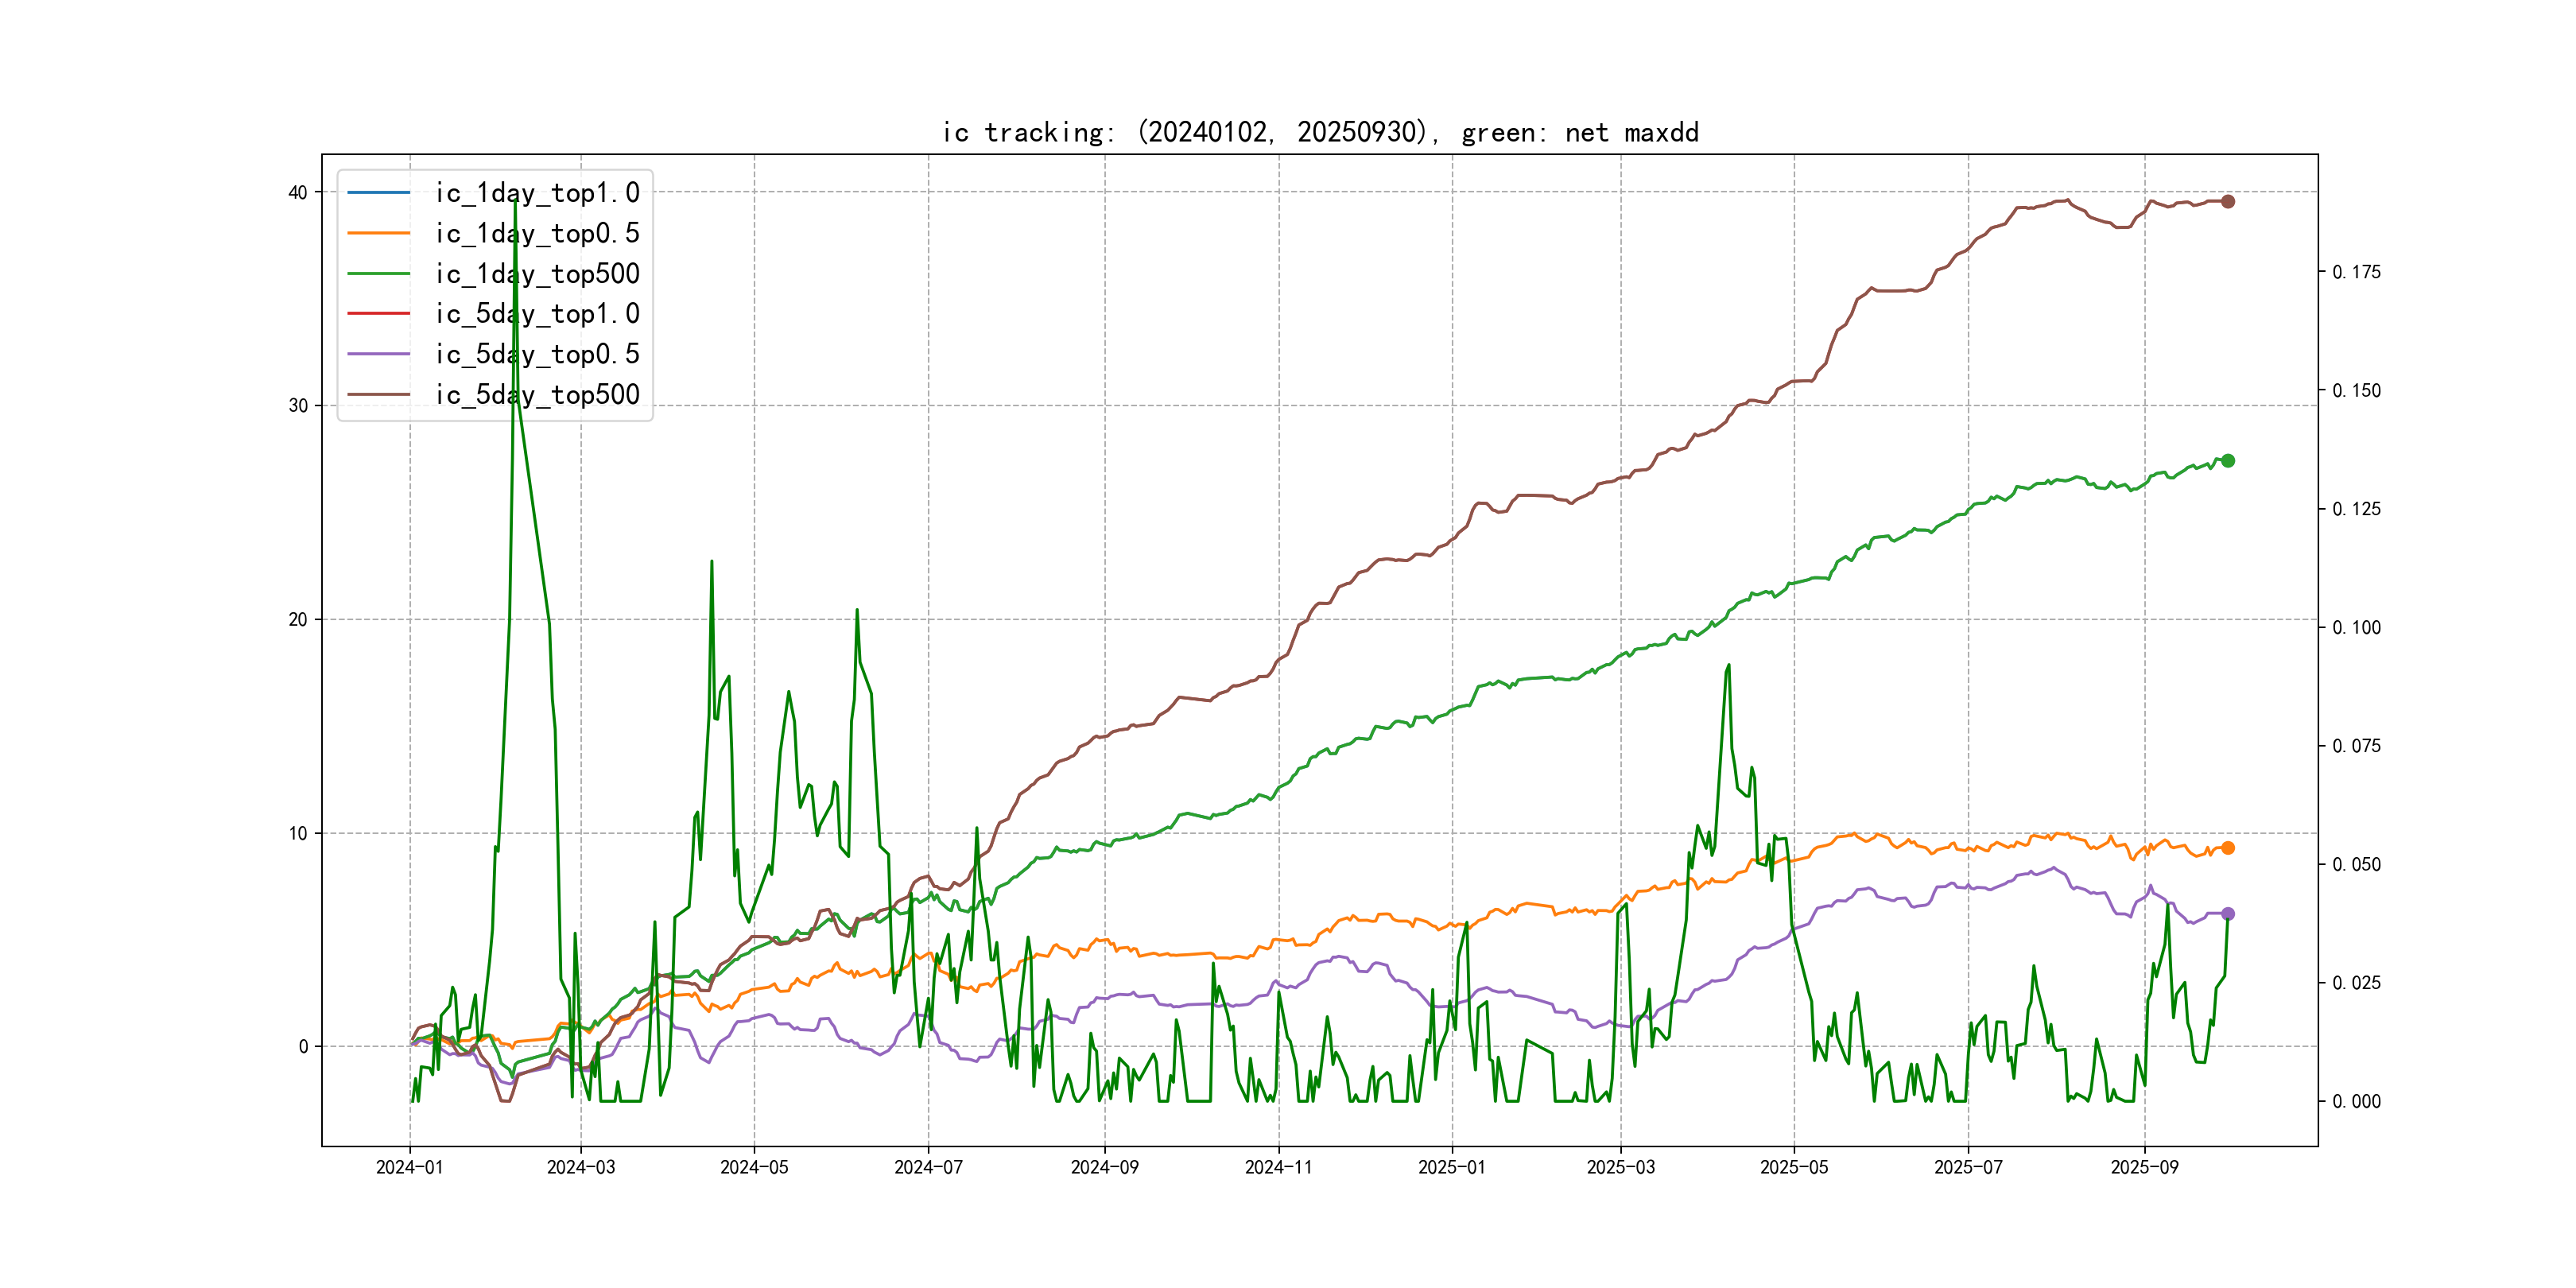
Task: Click the right axis tick label 0.050
Action: tap(2356, 864)
